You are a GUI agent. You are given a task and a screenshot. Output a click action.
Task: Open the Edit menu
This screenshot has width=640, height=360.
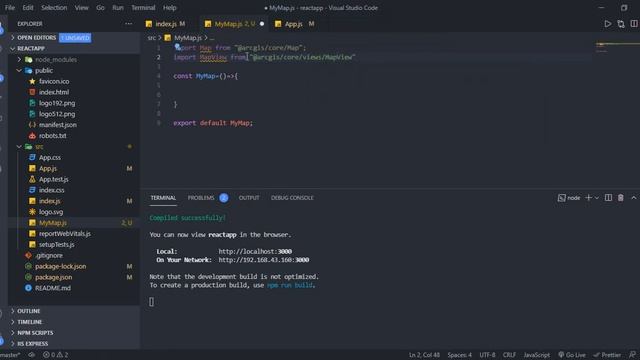28,8
